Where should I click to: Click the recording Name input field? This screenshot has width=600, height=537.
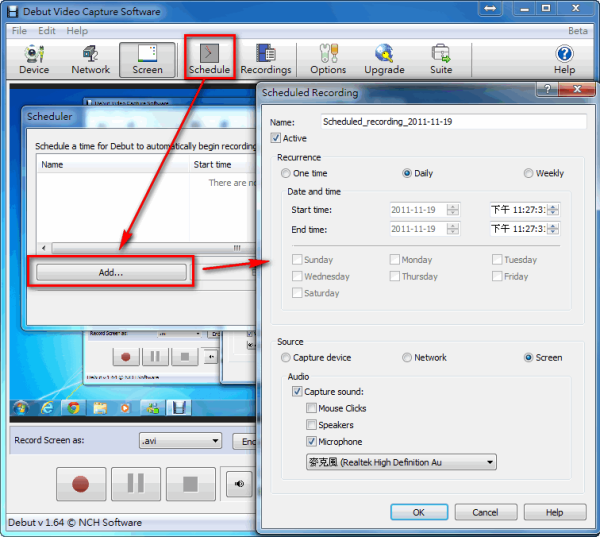[453, 122]
